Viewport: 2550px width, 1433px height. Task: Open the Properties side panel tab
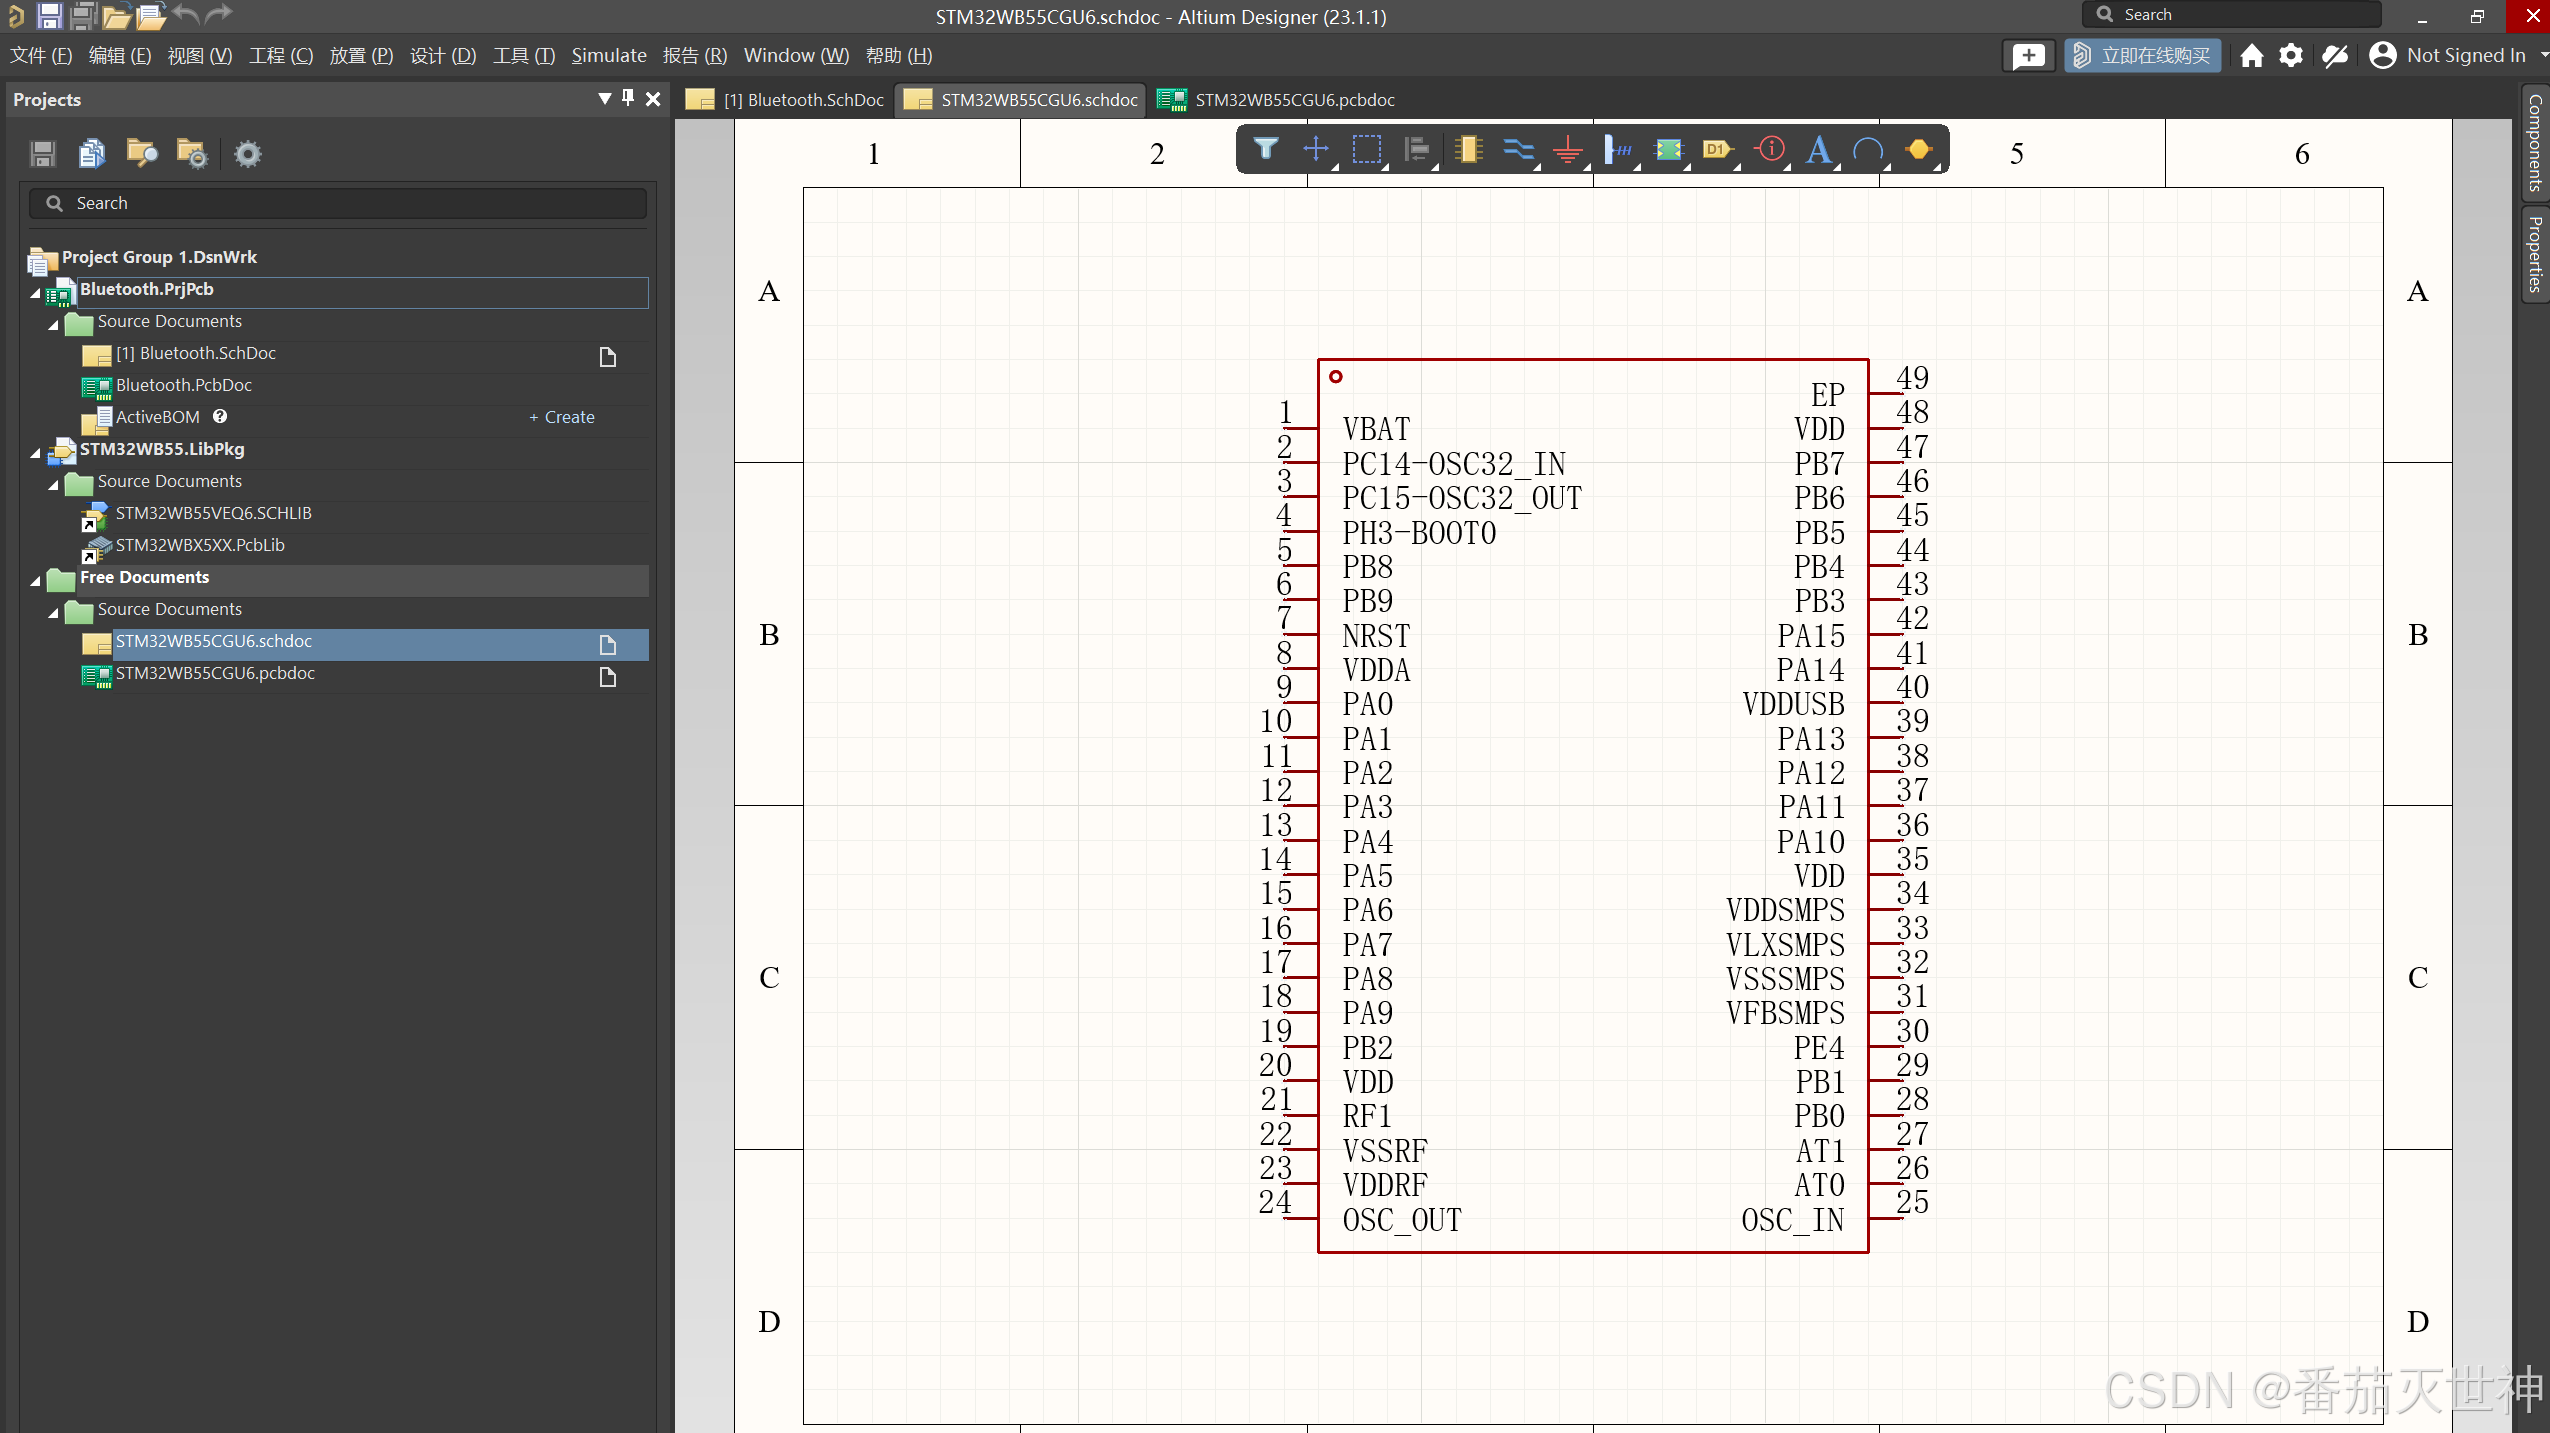tap(2534, 253)
